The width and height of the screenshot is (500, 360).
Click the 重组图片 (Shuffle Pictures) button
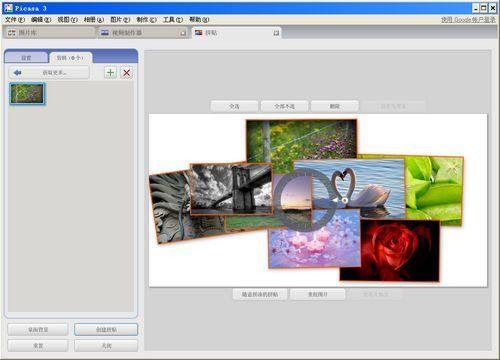(x=317, y=294)
